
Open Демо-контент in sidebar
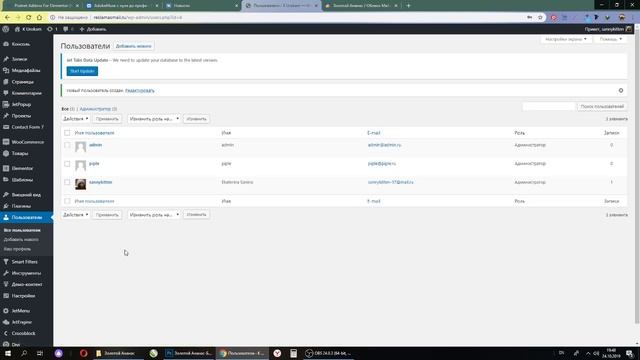[26, 284]
